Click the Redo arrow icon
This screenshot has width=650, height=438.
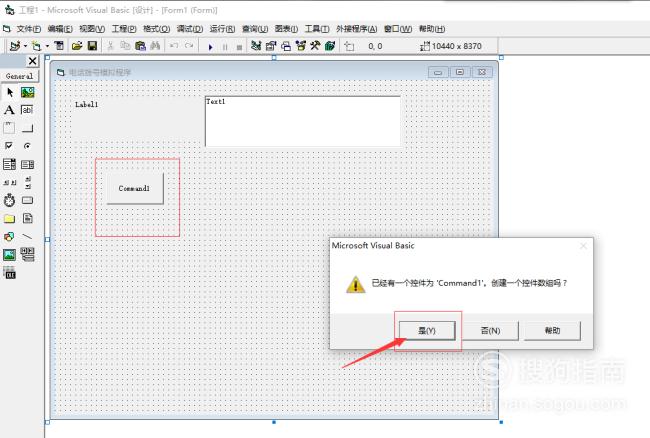[x=189, y=46]
